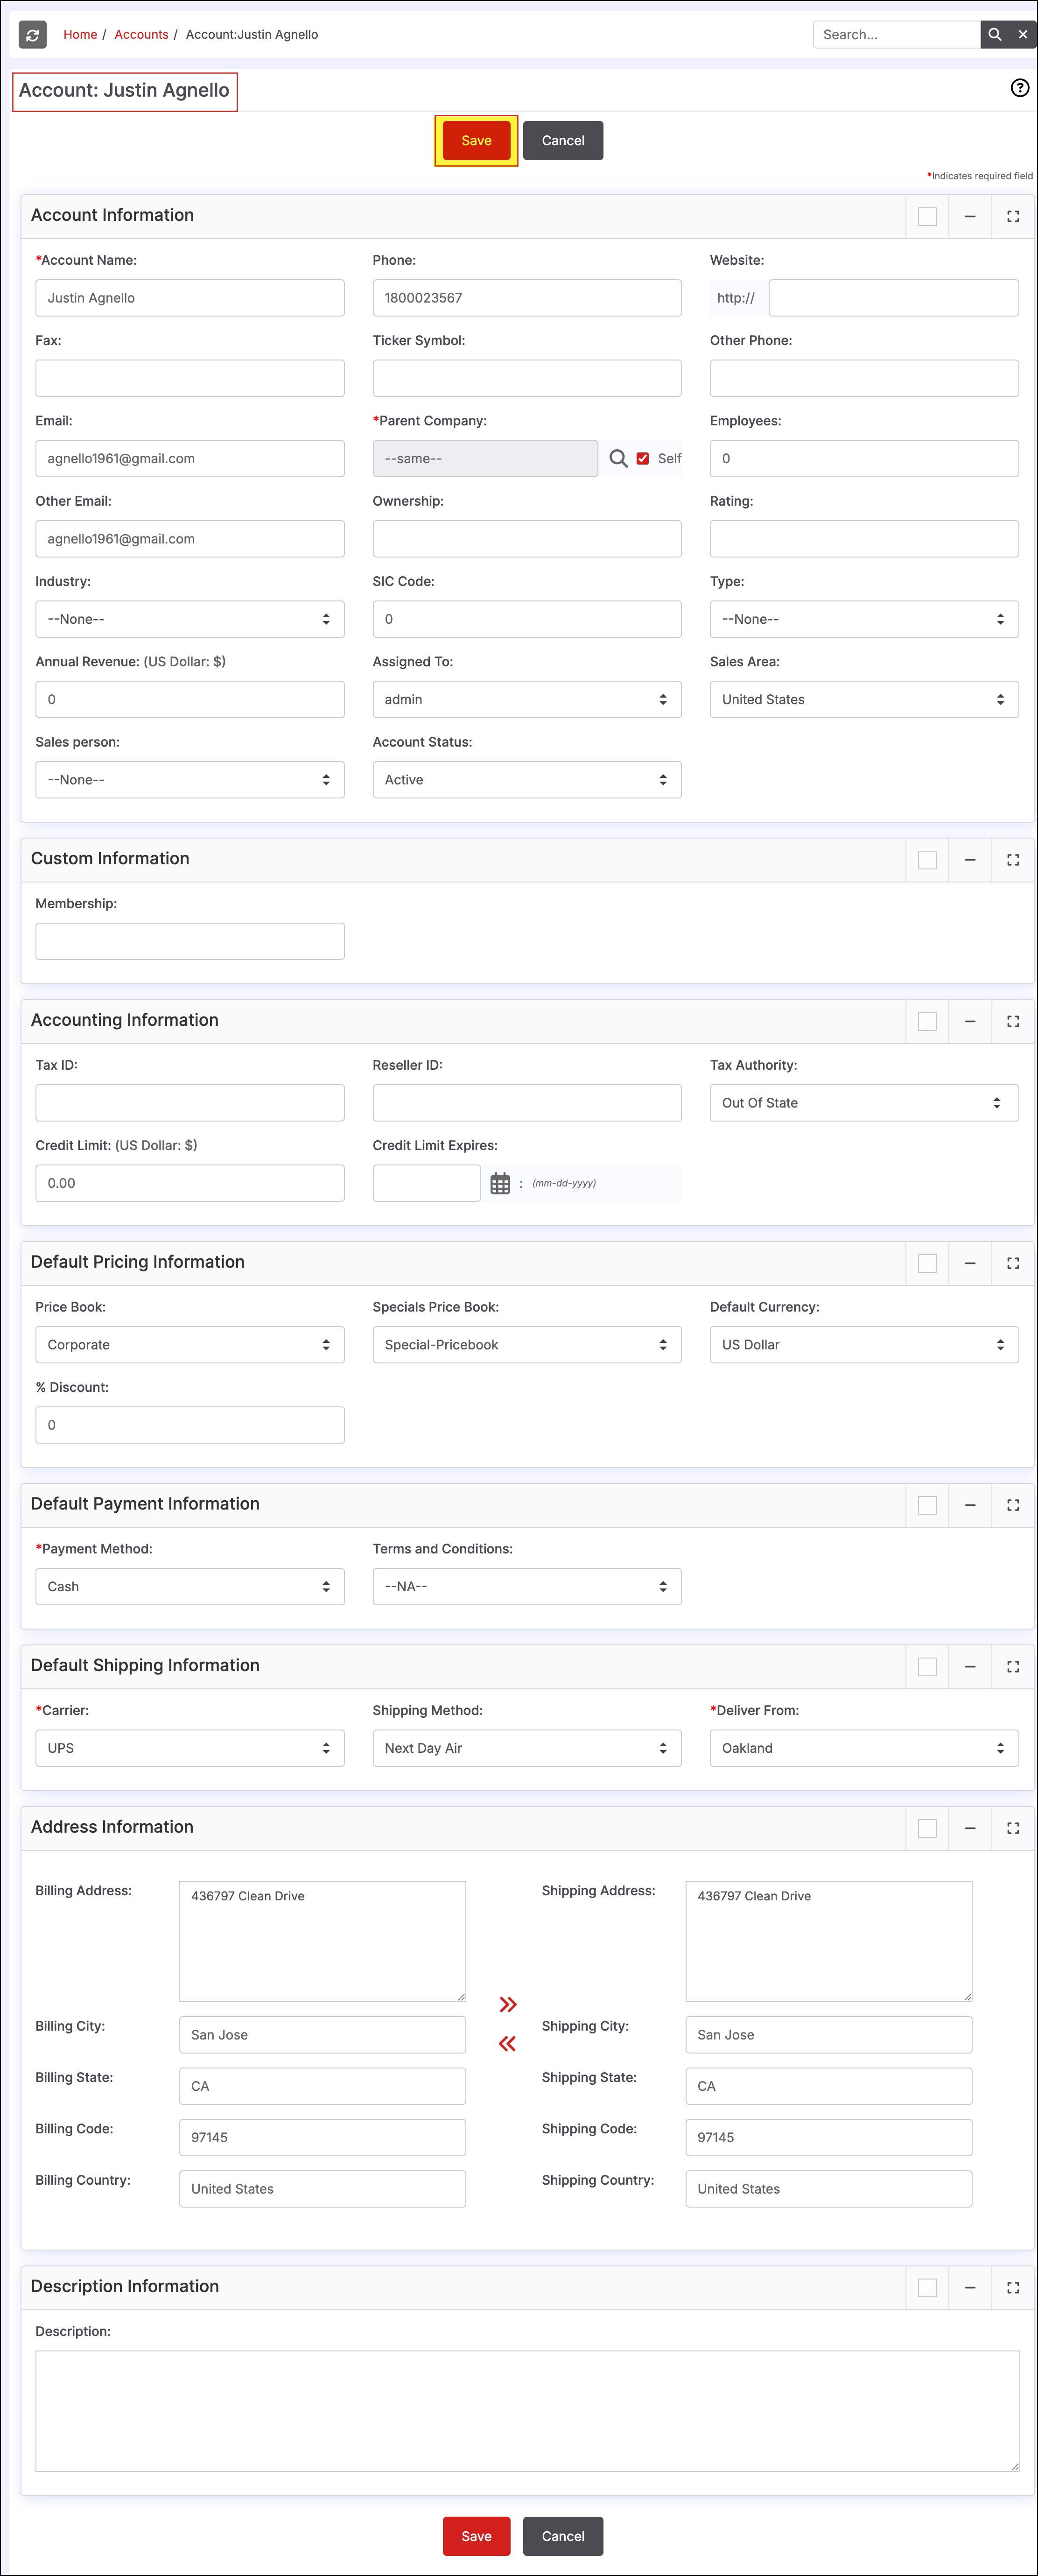Image resolution: width=1038 pixels, height=2576 pixels.
Task: Tick the Account Information header checkbox
Action: [927, 216]
